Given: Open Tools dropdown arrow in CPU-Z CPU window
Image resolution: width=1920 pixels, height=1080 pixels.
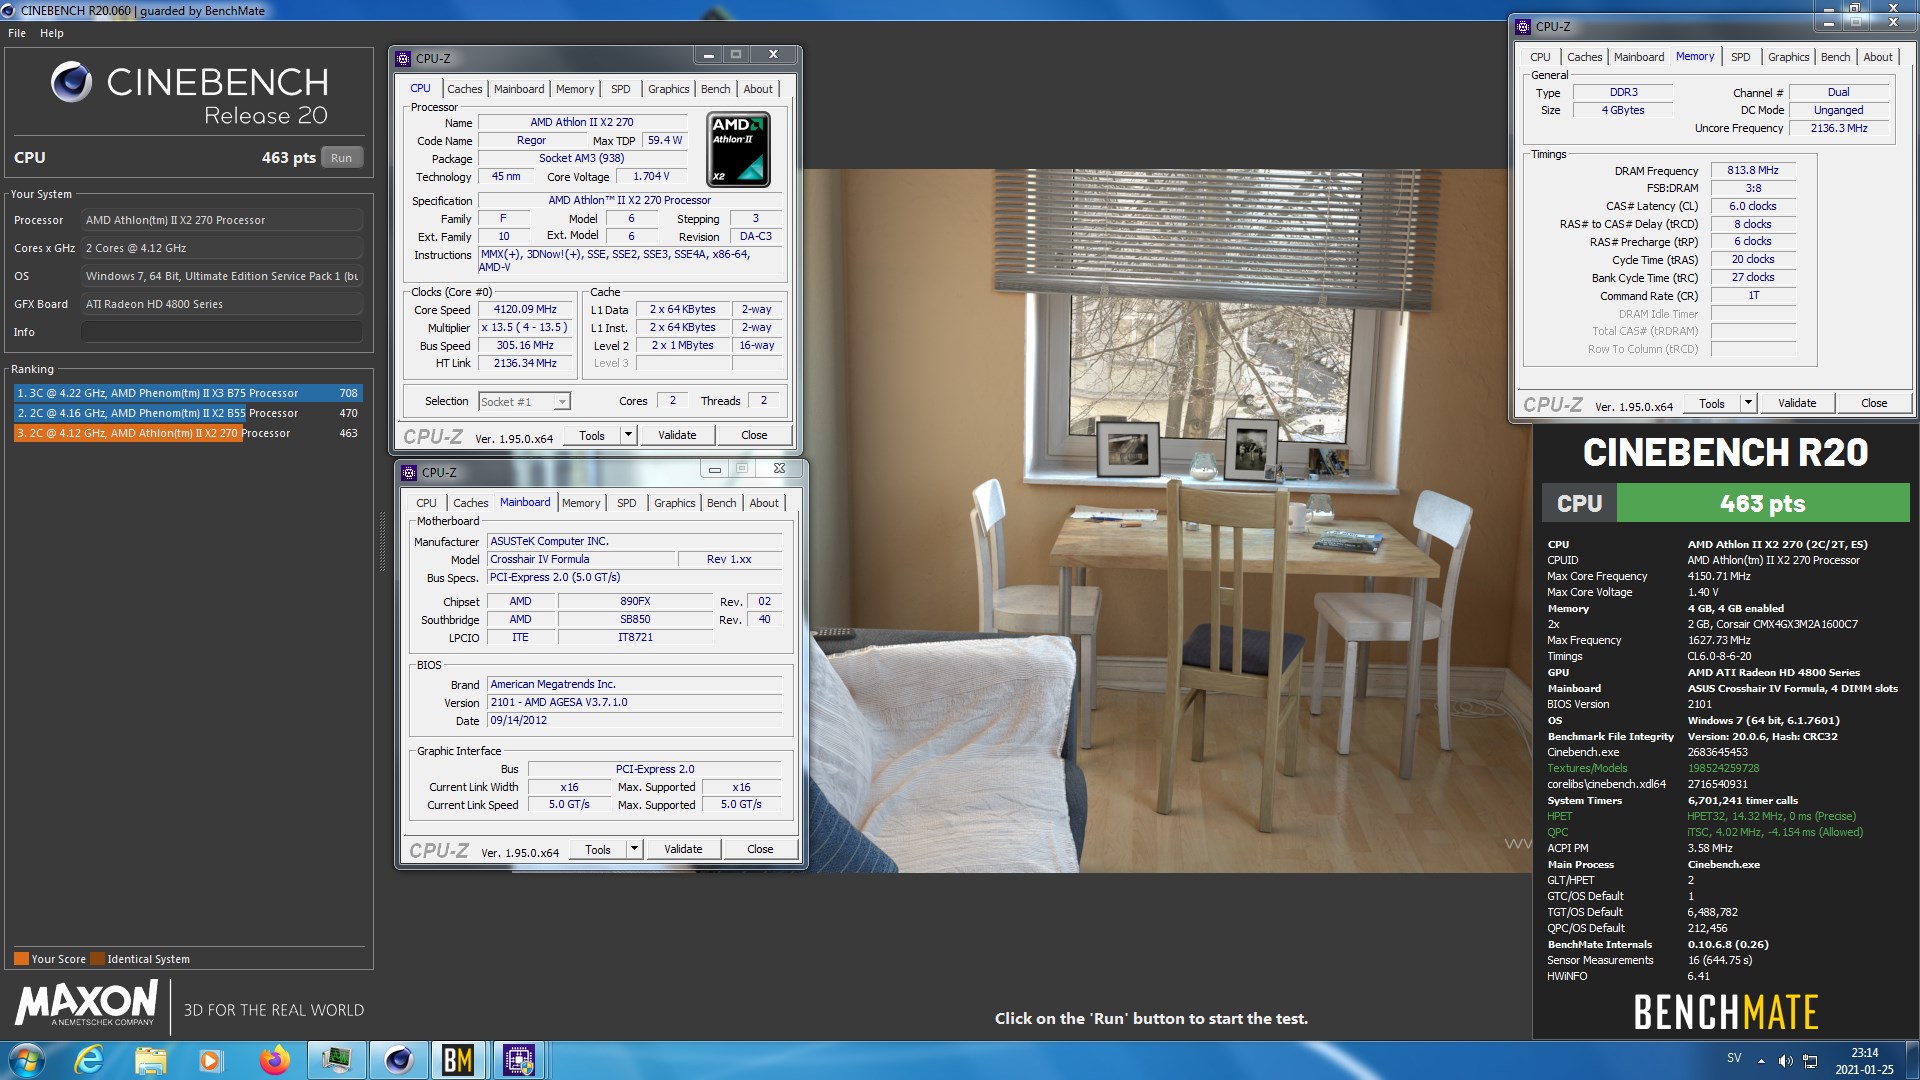Looking at the screenshot, I should [628, 435].
